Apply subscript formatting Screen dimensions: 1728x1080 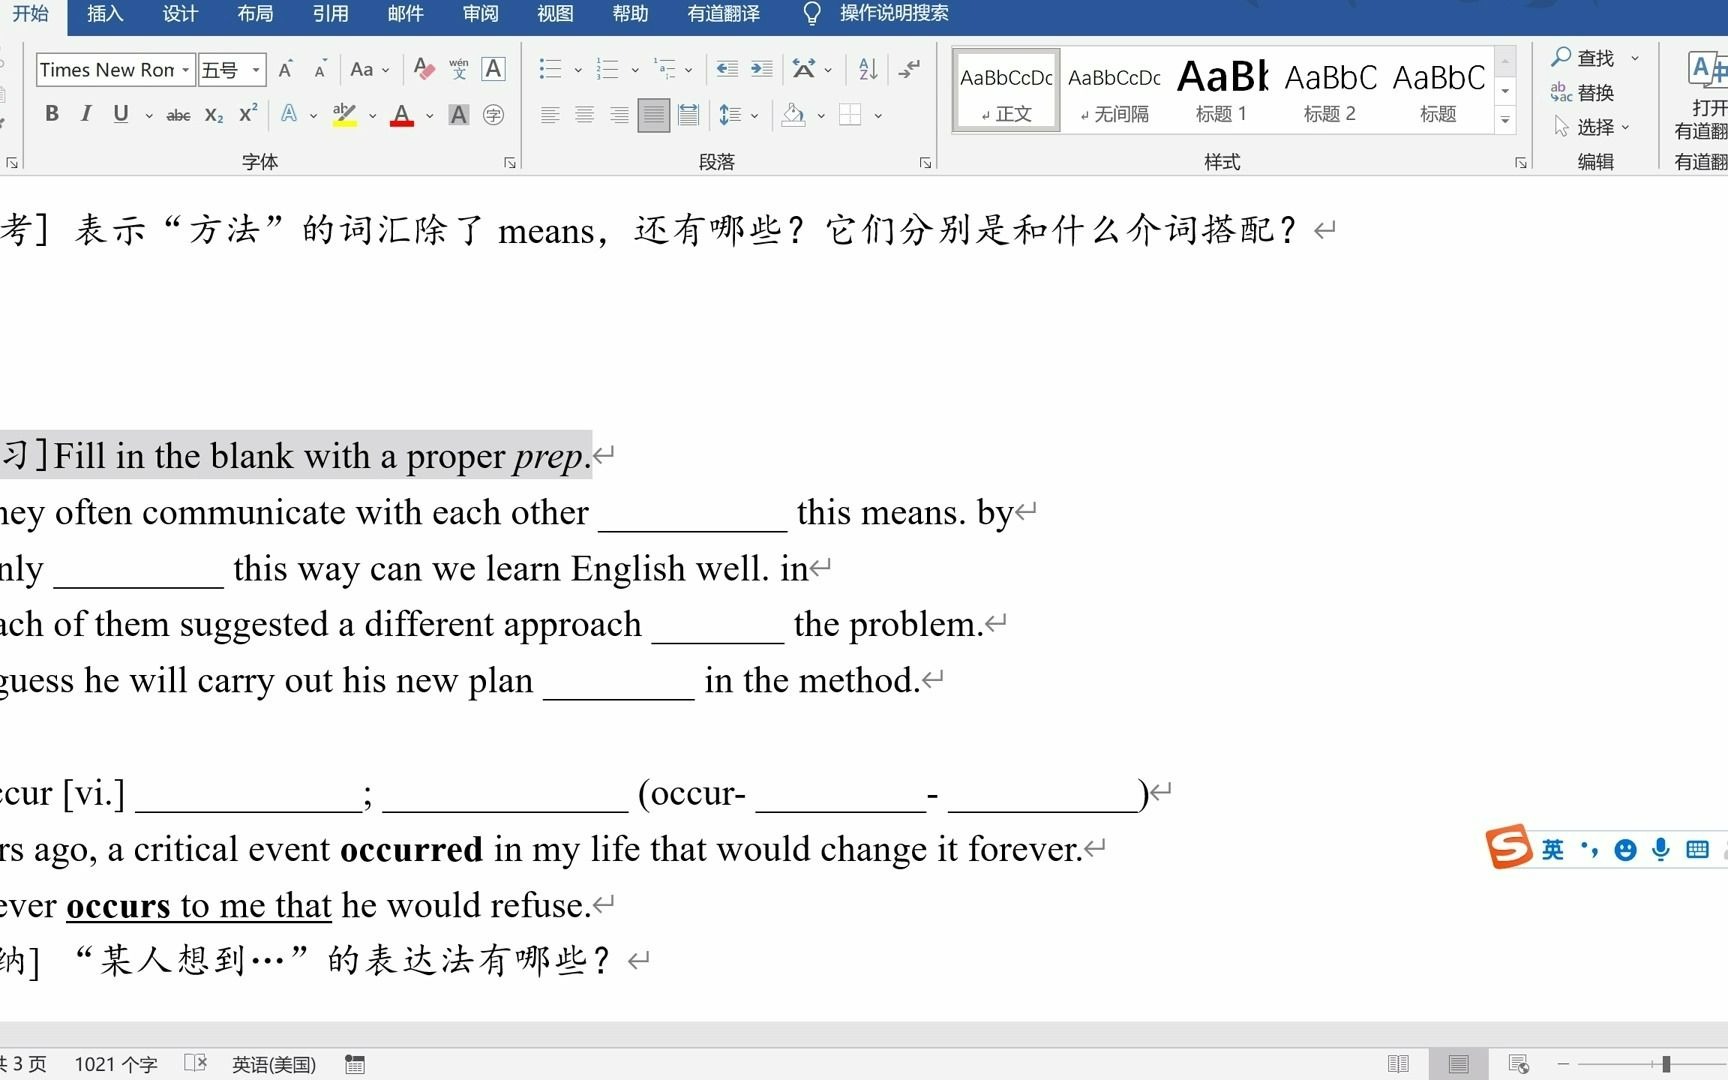click(x=213, y=115)
